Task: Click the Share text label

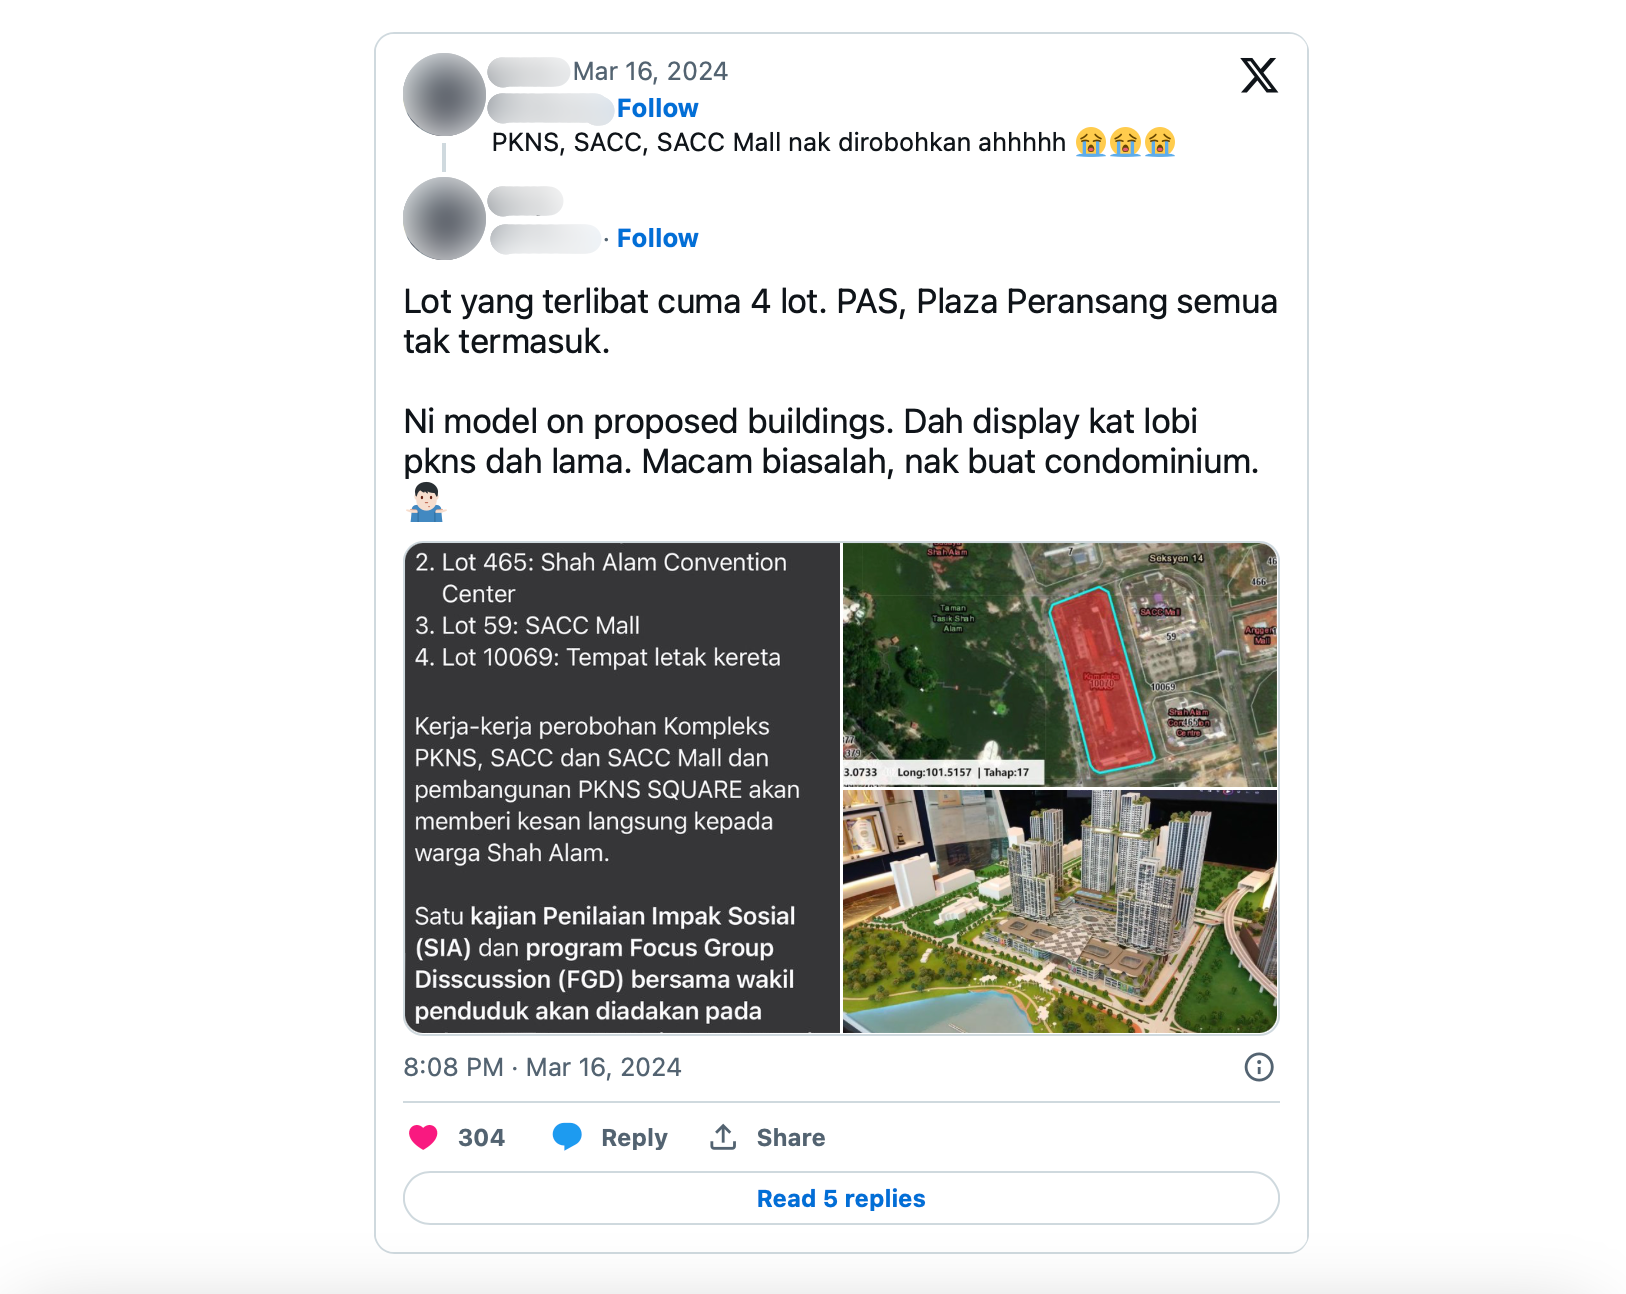Action: pos(790,1138)
